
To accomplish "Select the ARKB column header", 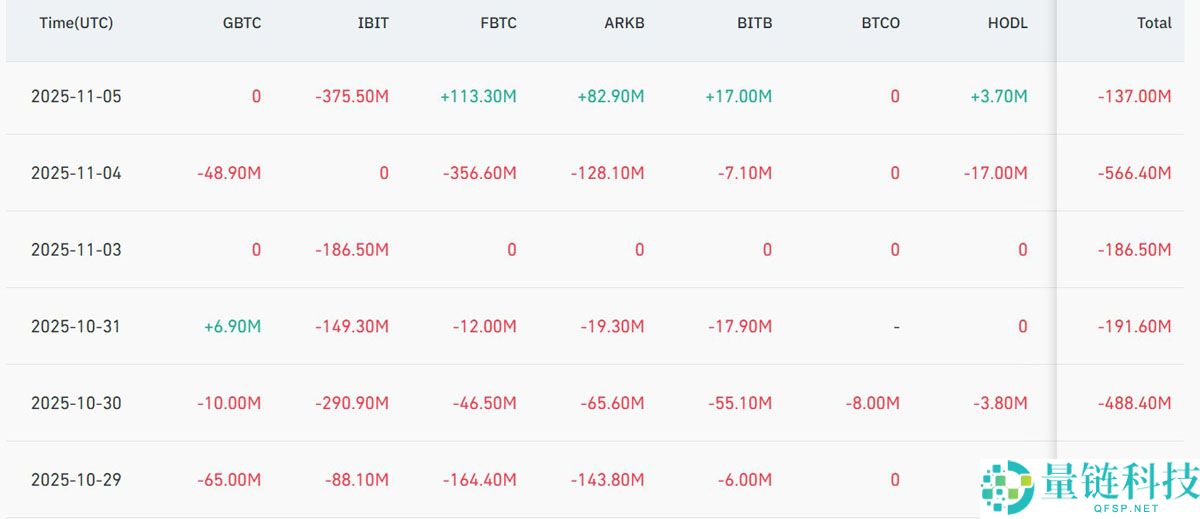I will tap(625, 23).
